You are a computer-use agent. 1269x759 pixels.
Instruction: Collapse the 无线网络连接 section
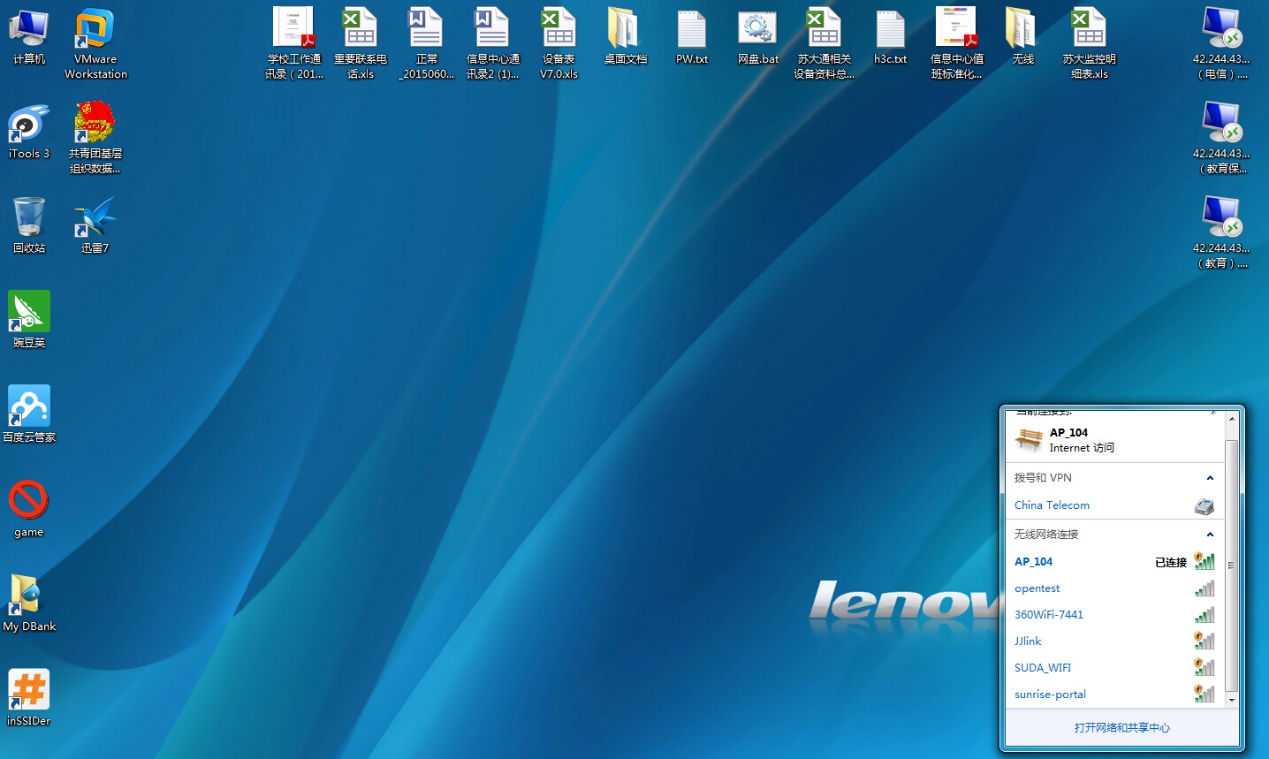pyautogui.click(x=1210, y=535)
